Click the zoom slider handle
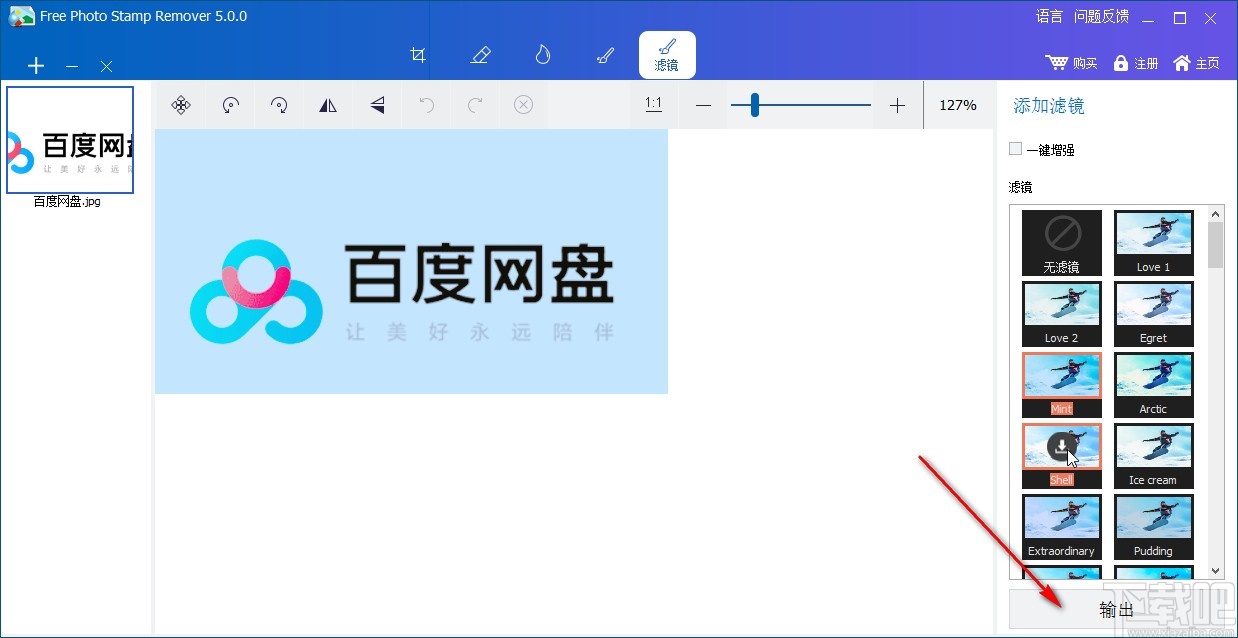 (755, 105)
